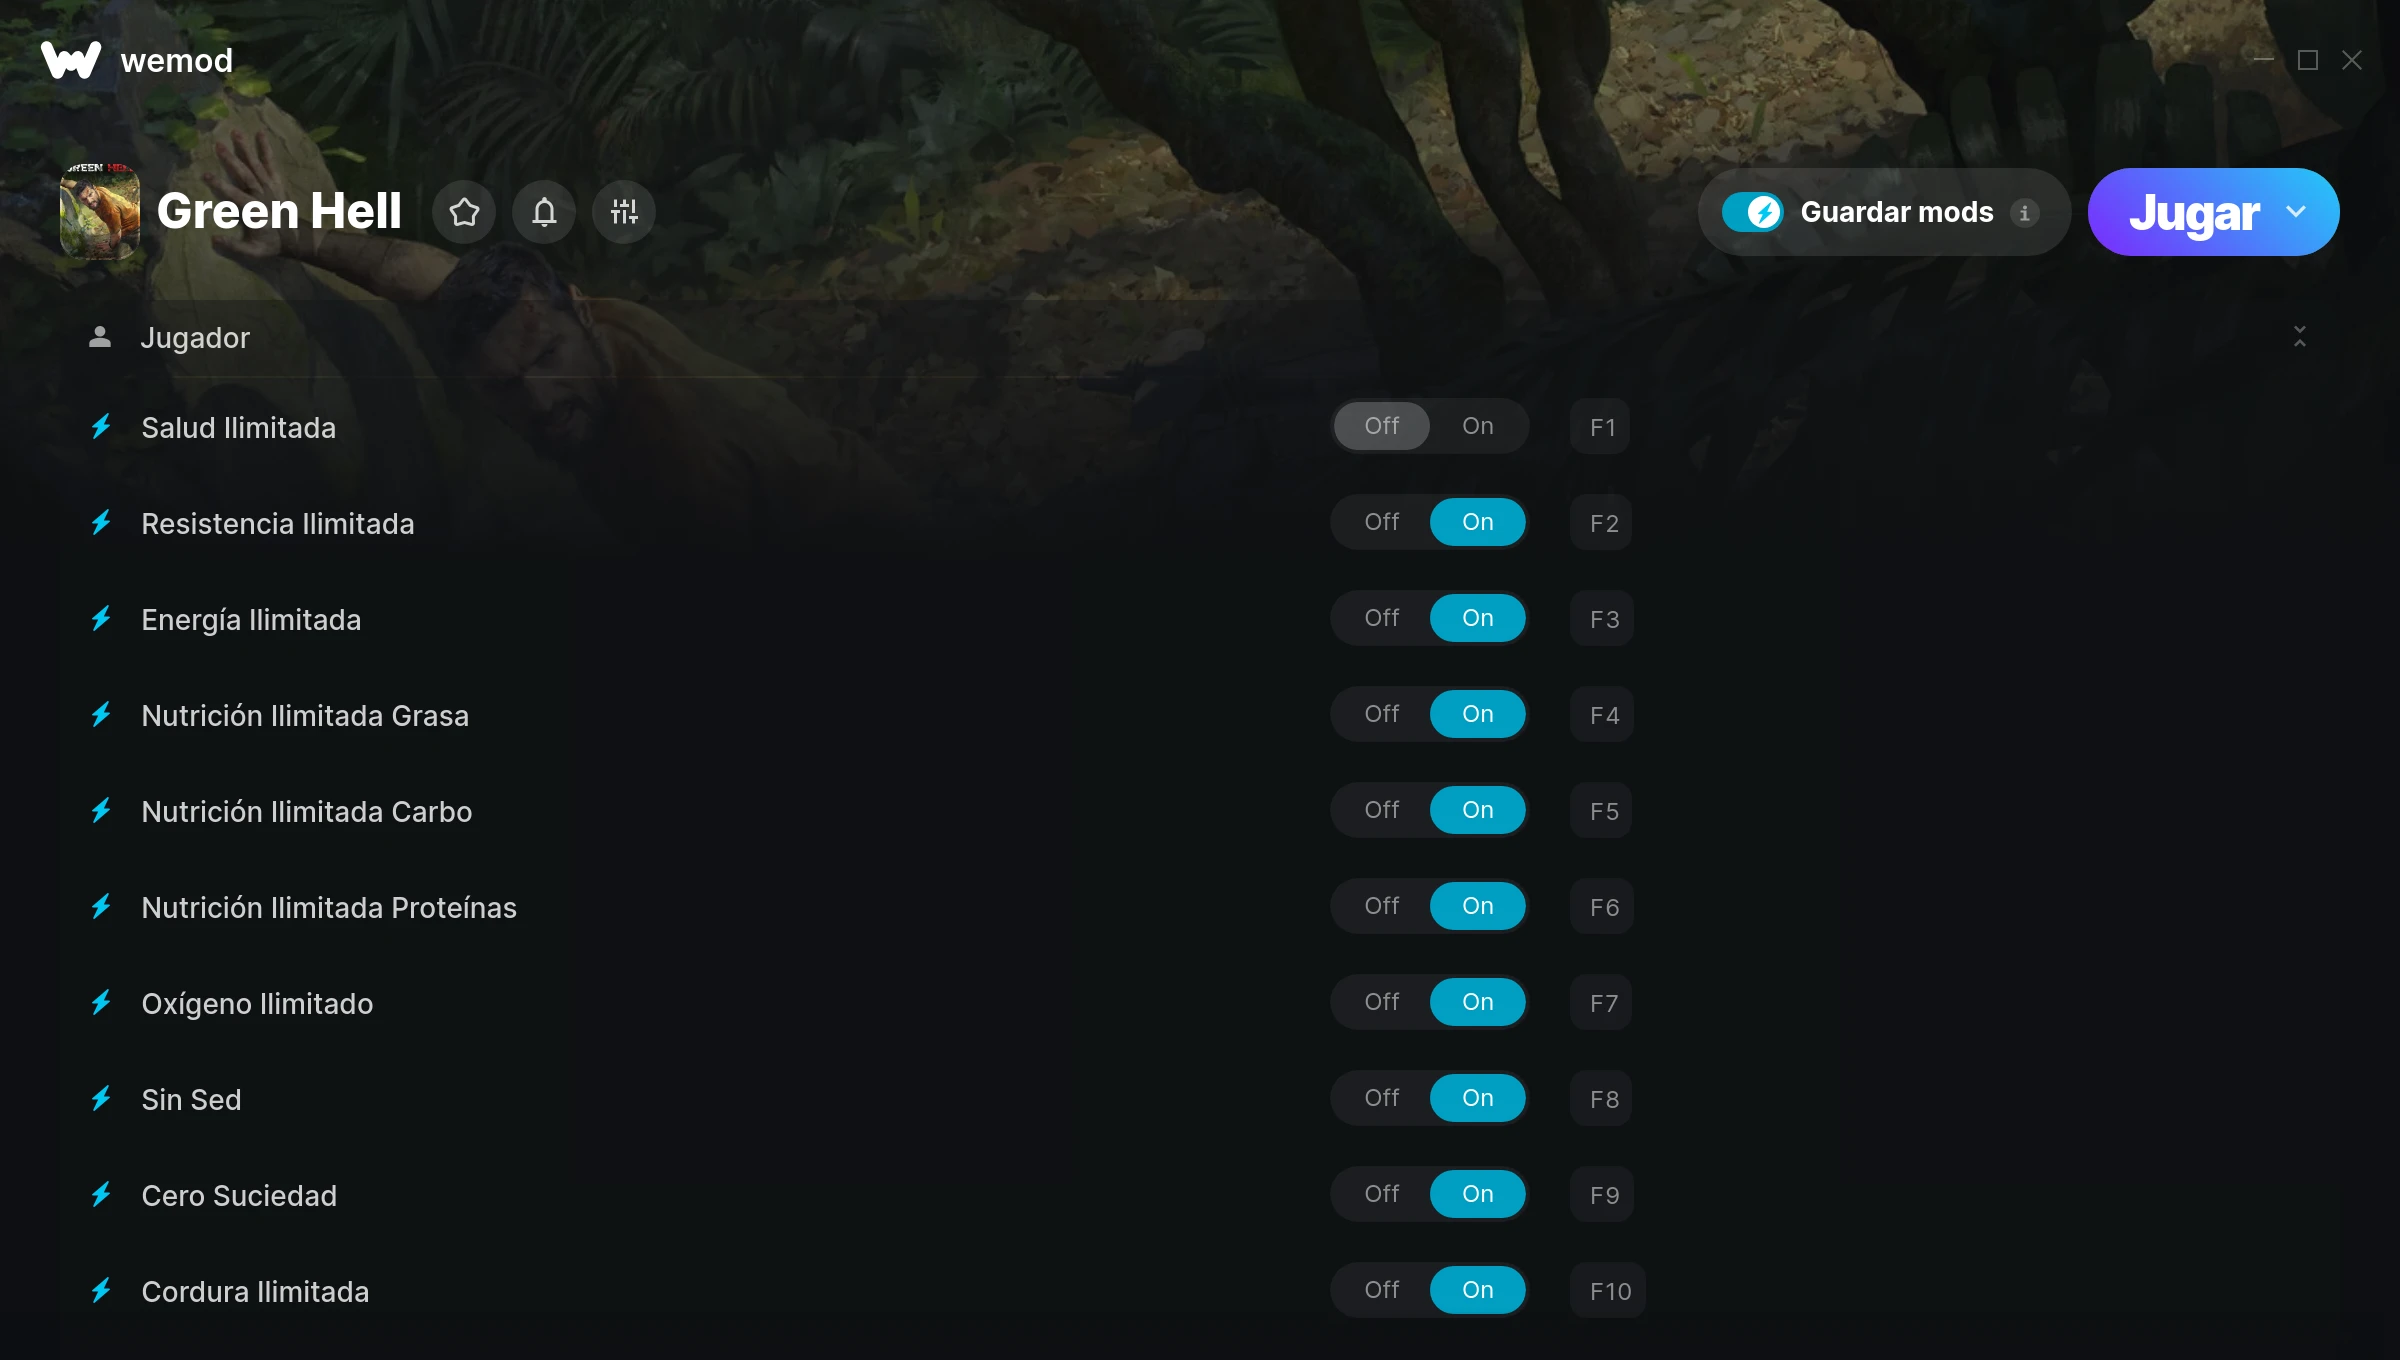Image resolution: width=2400 pixels, height=1360 pixels.
Task: Click the lightning icon beside Salud Ilimitada
Action: 101,427
